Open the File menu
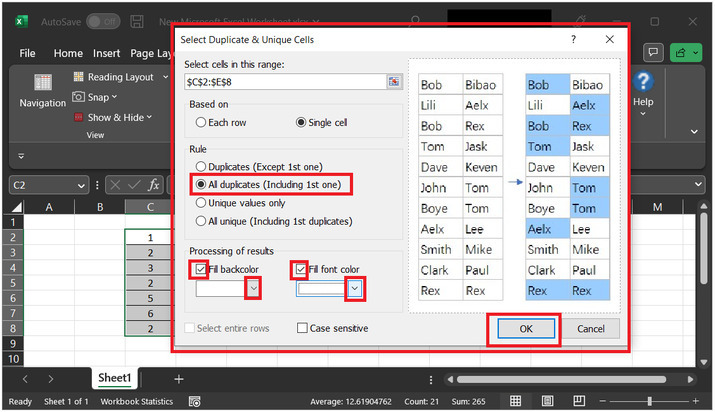Image resolution: width=715 pixels, height=412 pixels. point(27,53)
